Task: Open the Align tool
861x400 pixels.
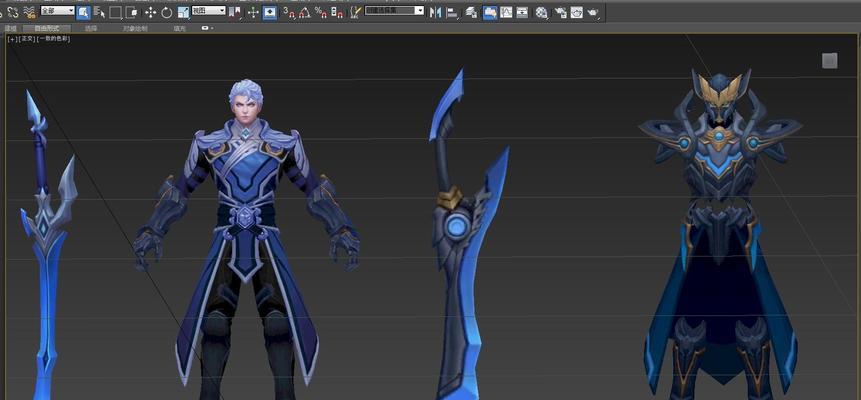Action: point(452,12)
